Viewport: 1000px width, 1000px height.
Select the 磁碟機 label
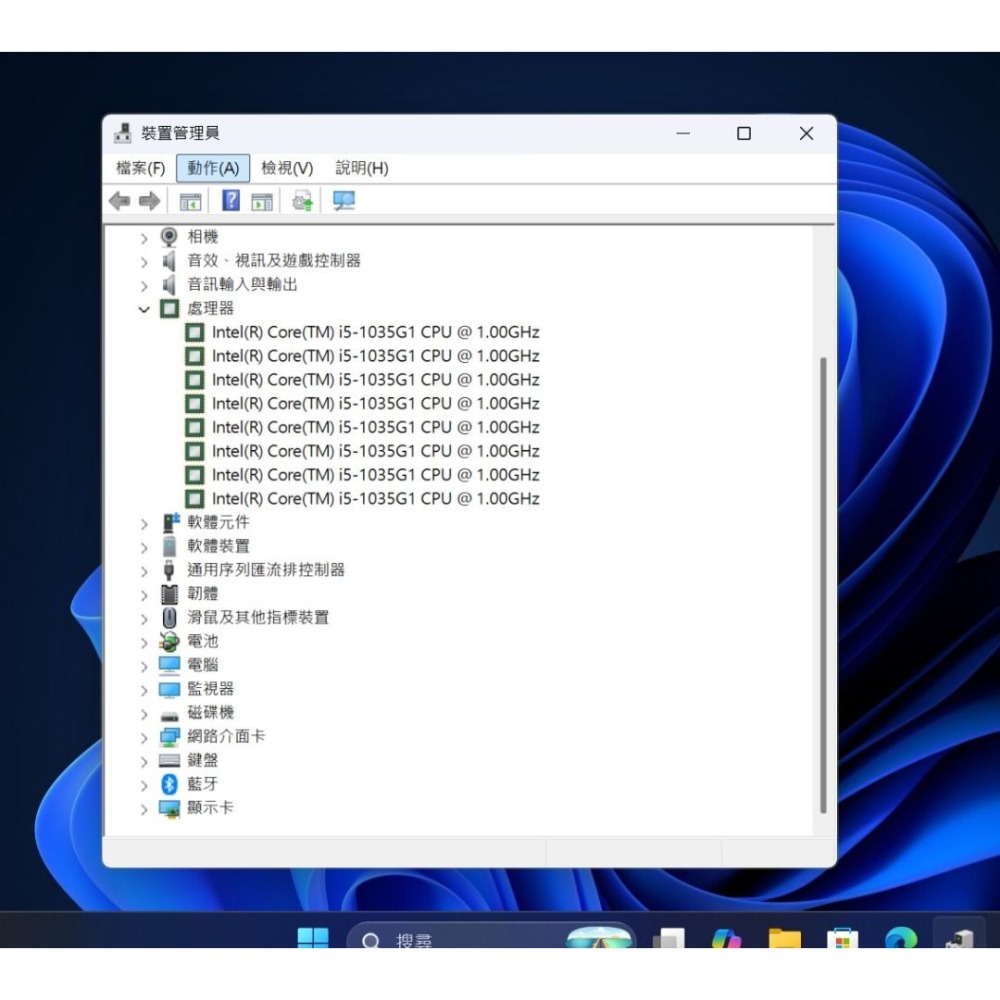coord(210,712)
